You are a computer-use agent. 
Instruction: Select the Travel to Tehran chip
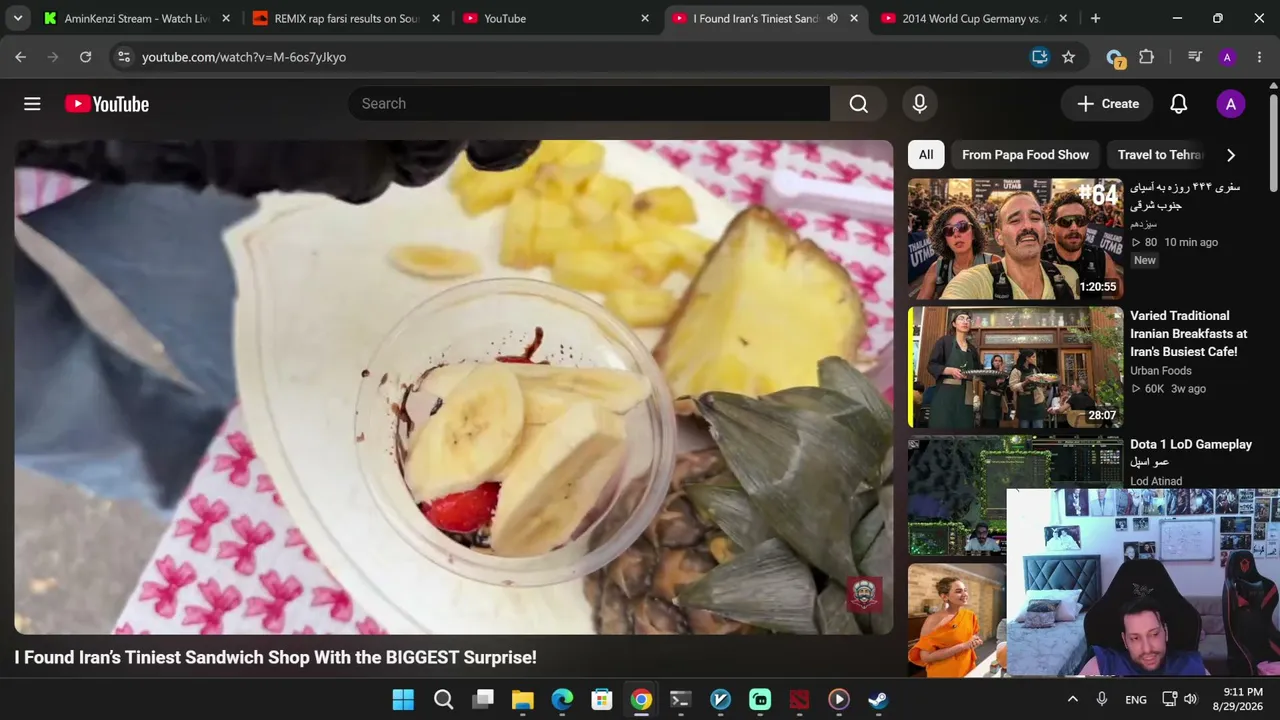click(1160, 155)
